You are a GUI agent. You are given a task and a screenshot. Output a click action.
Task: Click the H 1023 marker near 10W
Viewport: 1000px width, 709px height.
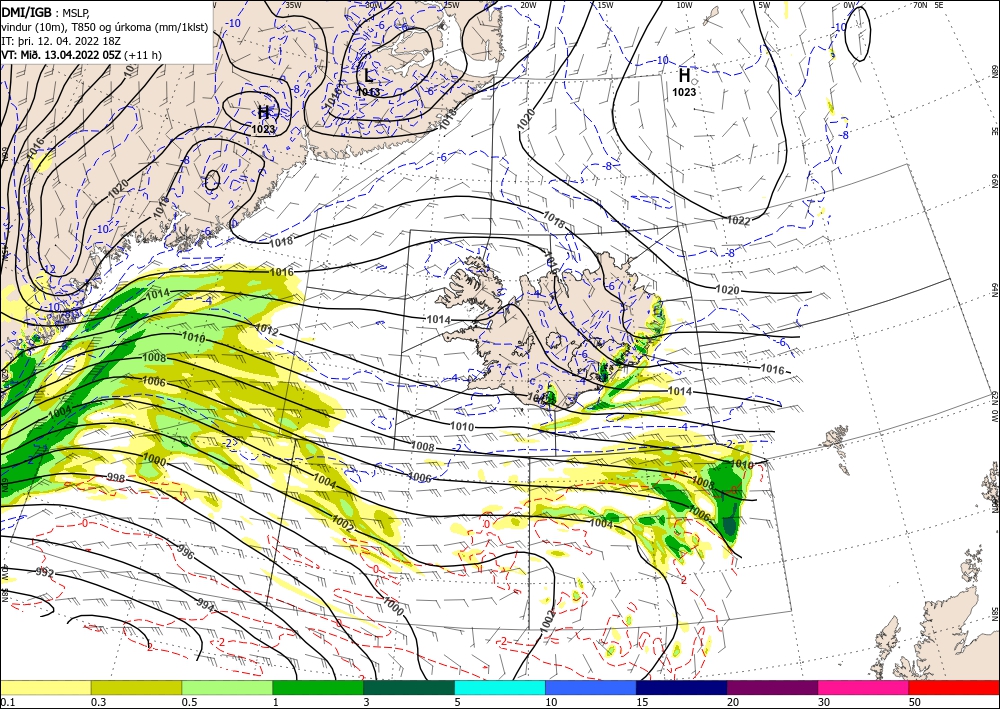click(684, 82)
